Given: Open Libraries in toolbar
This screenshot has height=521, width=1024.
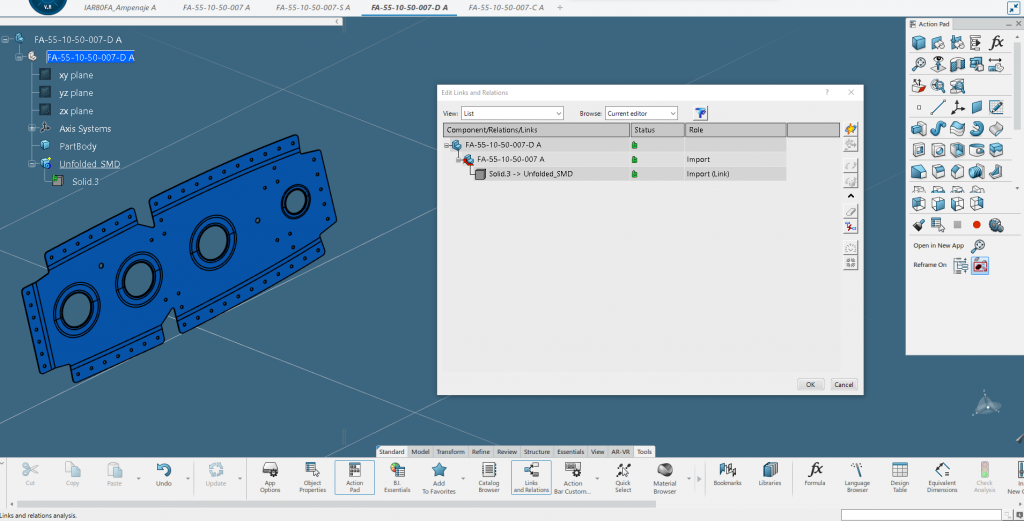Looking at the screenshot, I should 770,475.
